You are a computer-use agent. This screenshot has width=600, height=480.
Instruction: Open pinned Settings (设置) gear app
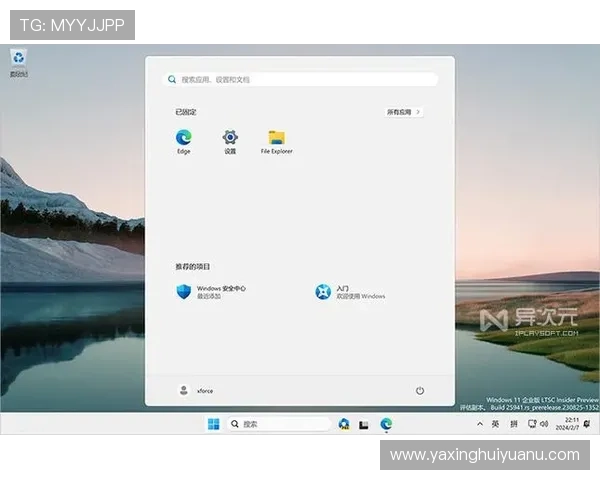tap(230, 142)
